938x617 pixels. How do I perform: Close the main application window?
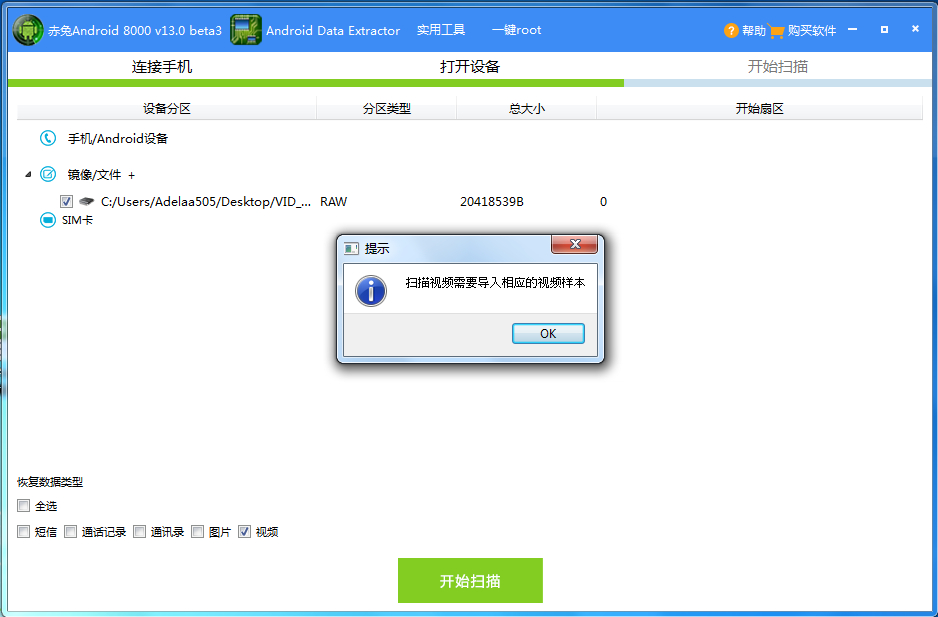915,29
